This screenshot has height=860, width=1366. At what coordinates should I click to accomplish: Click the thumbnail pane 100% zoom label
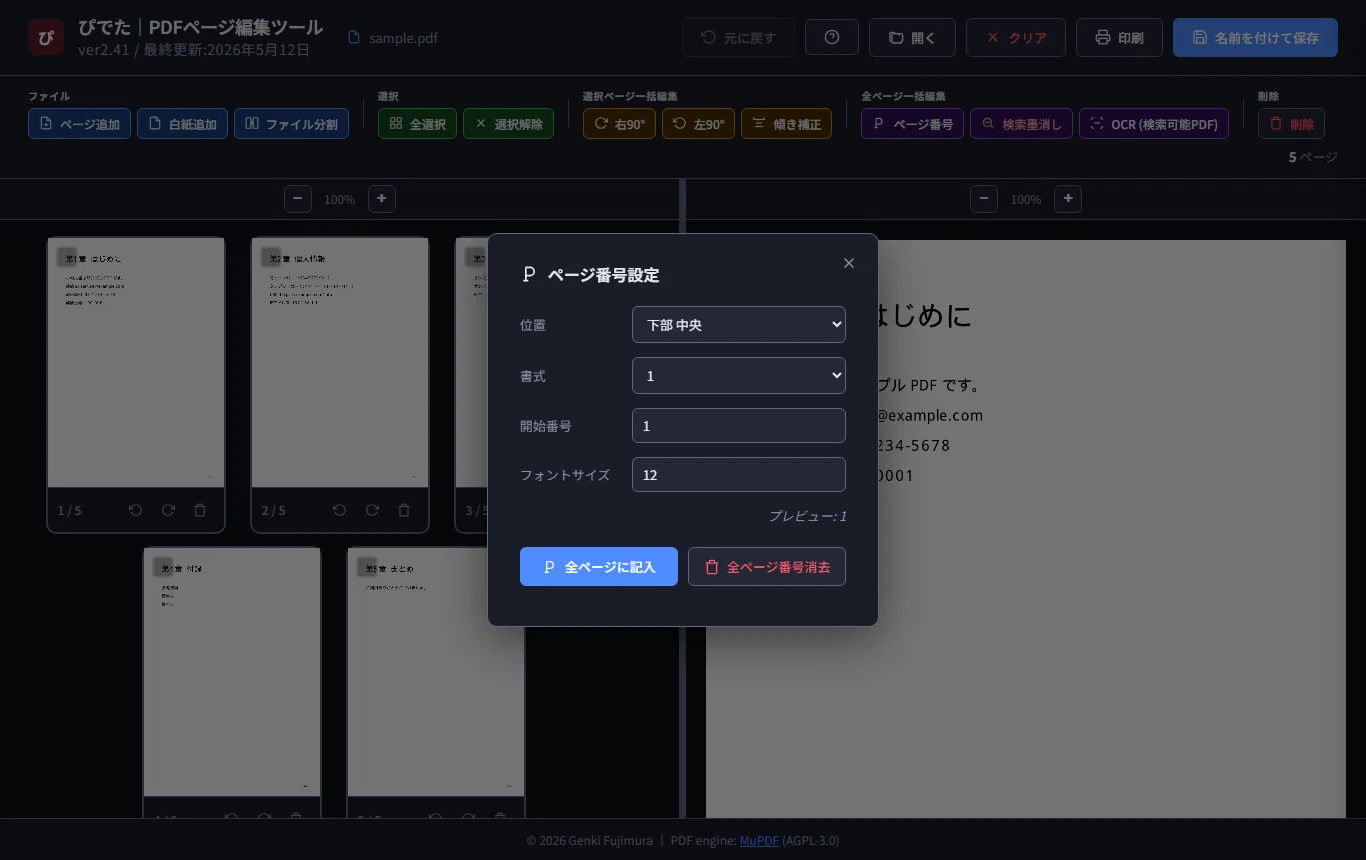click(x=339, y=200)
